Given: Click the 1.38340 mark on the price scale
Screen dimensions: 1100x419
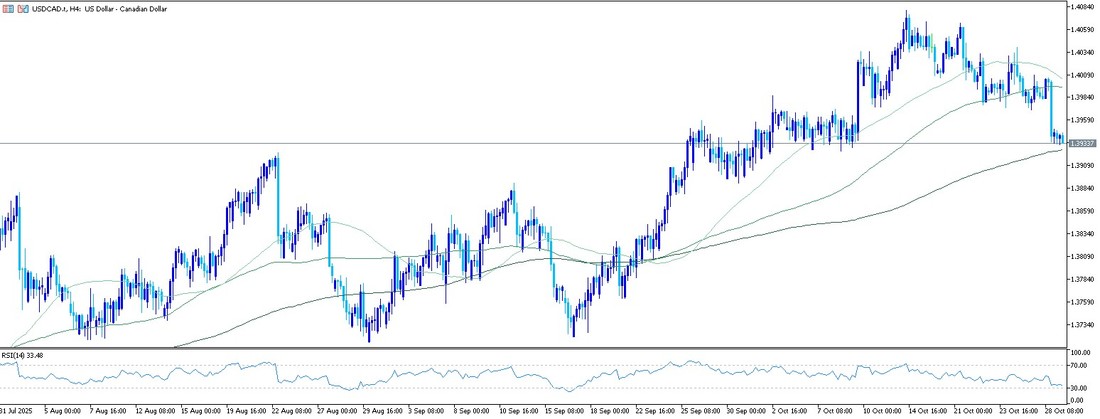Looking at the screenshot, I should point(1080,234).
